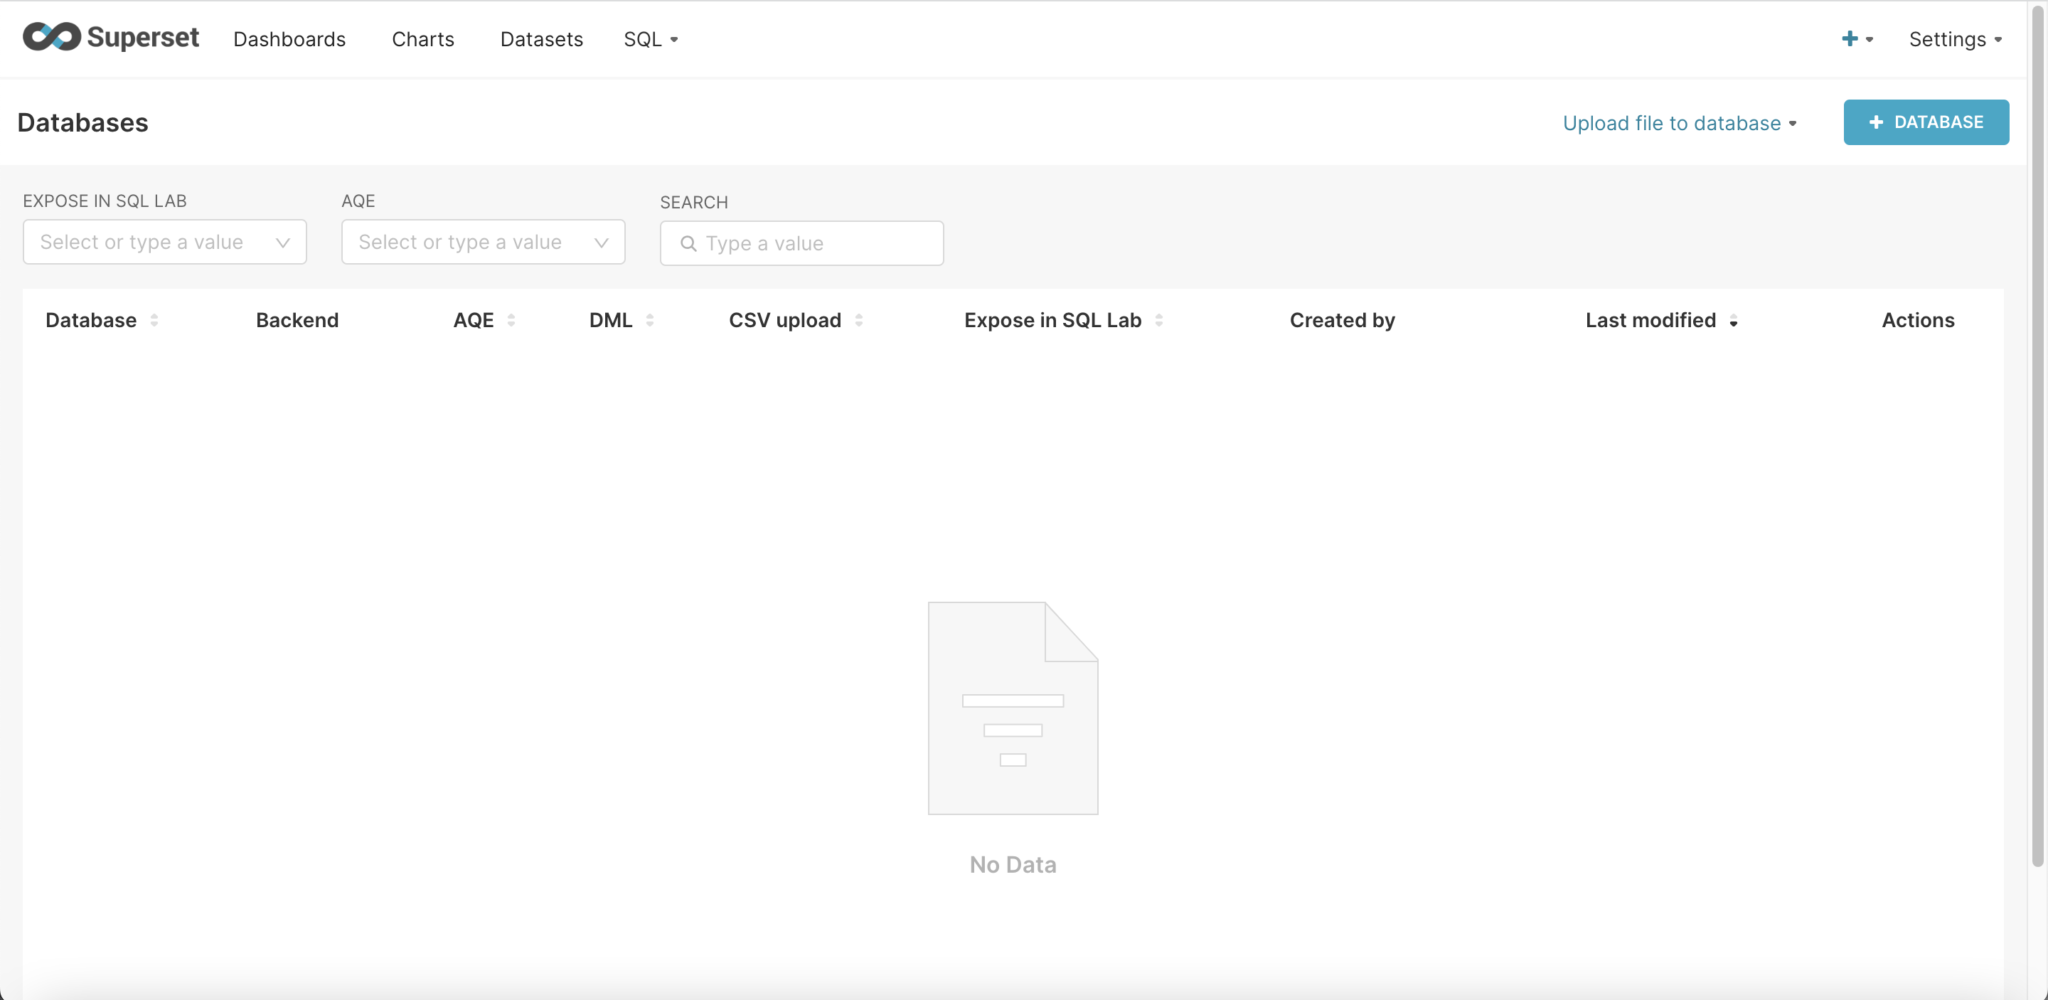The image size is (2048, 1000).
Task: Open the SQL menu in navbar
Action: tap(650, 39)
